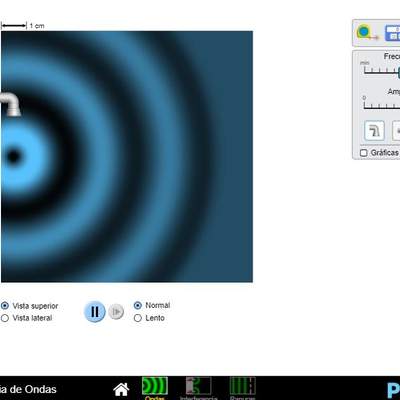This screenshot has width=400, height=400.
Task: Click the stopwatch timer tool icon
Action: pyautogui.click(x=392, y=33)
